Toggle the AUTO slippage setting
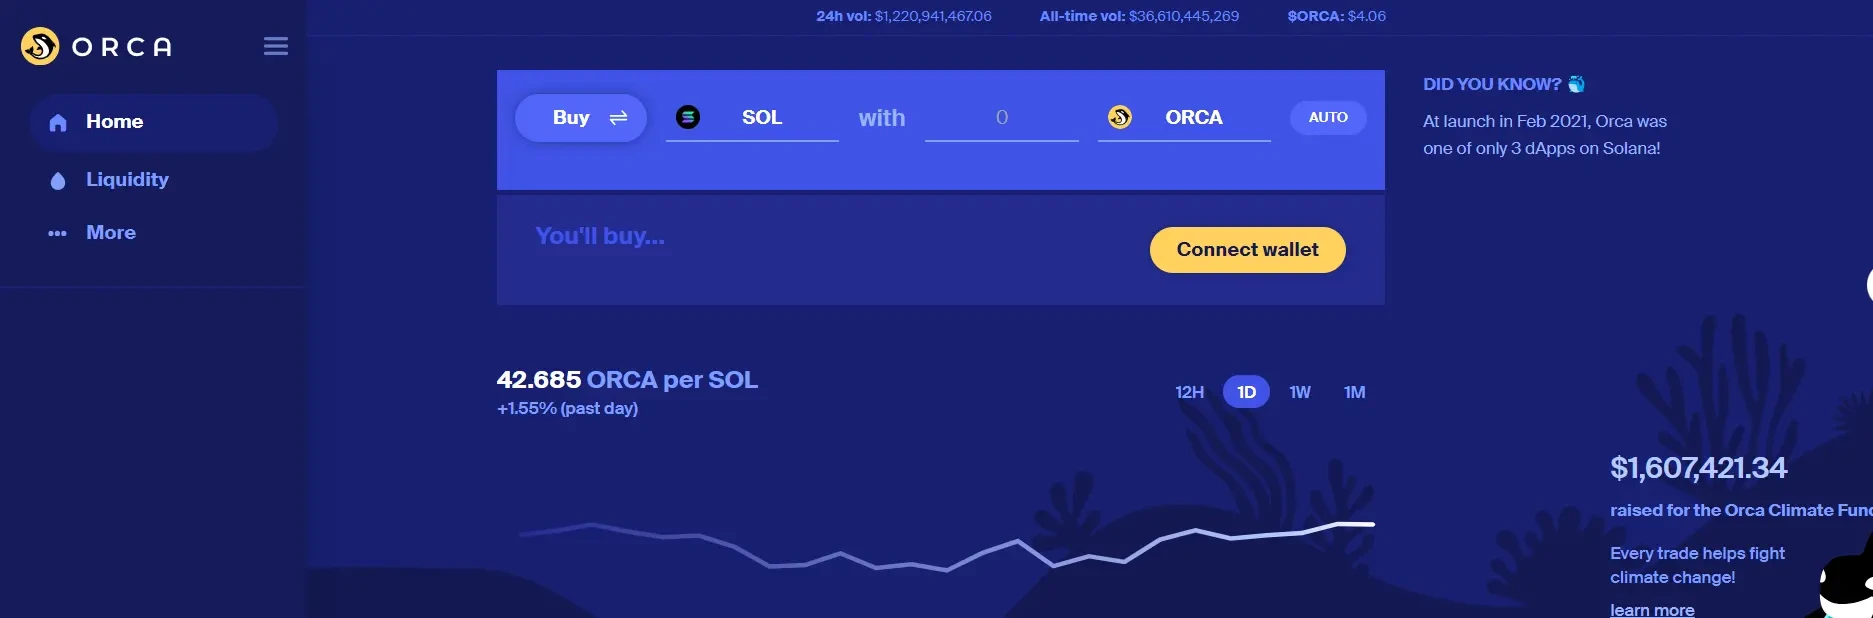Image resolution: width=1873 pixels, height=618 pixels. click(x=1328, y=117)
